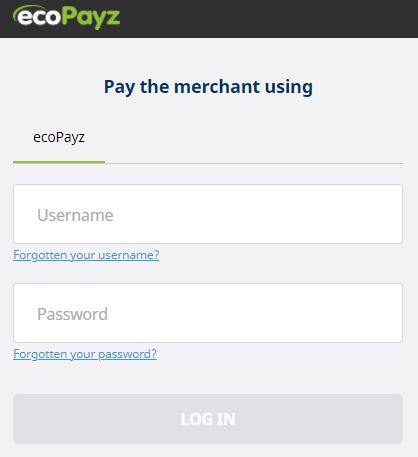Image resolution: width=418 pixels, height=457 pixels.
Task: Click the word password in recovery link
Action: (x=127, y=354)
